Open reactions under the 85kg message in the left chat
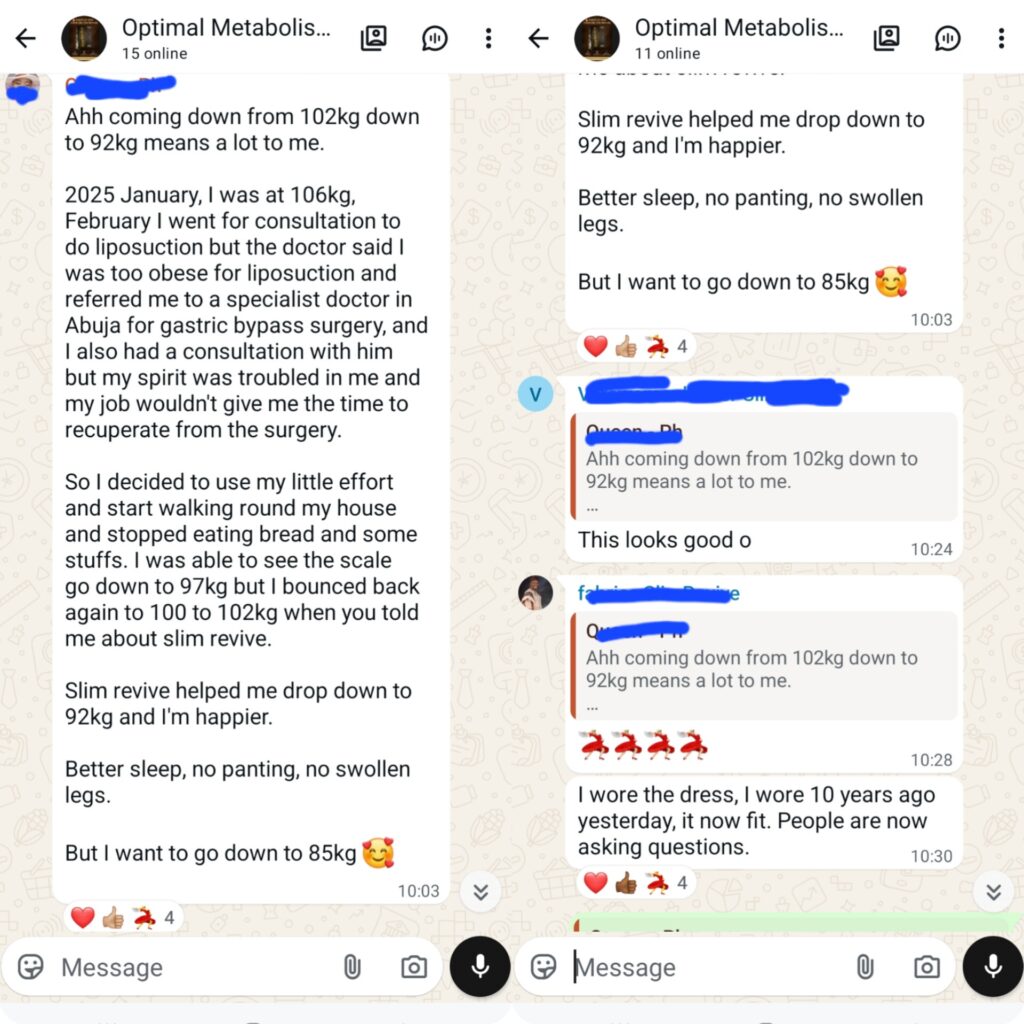The height and width of the screenshot is (1024, 1024). tap(122, 918)
